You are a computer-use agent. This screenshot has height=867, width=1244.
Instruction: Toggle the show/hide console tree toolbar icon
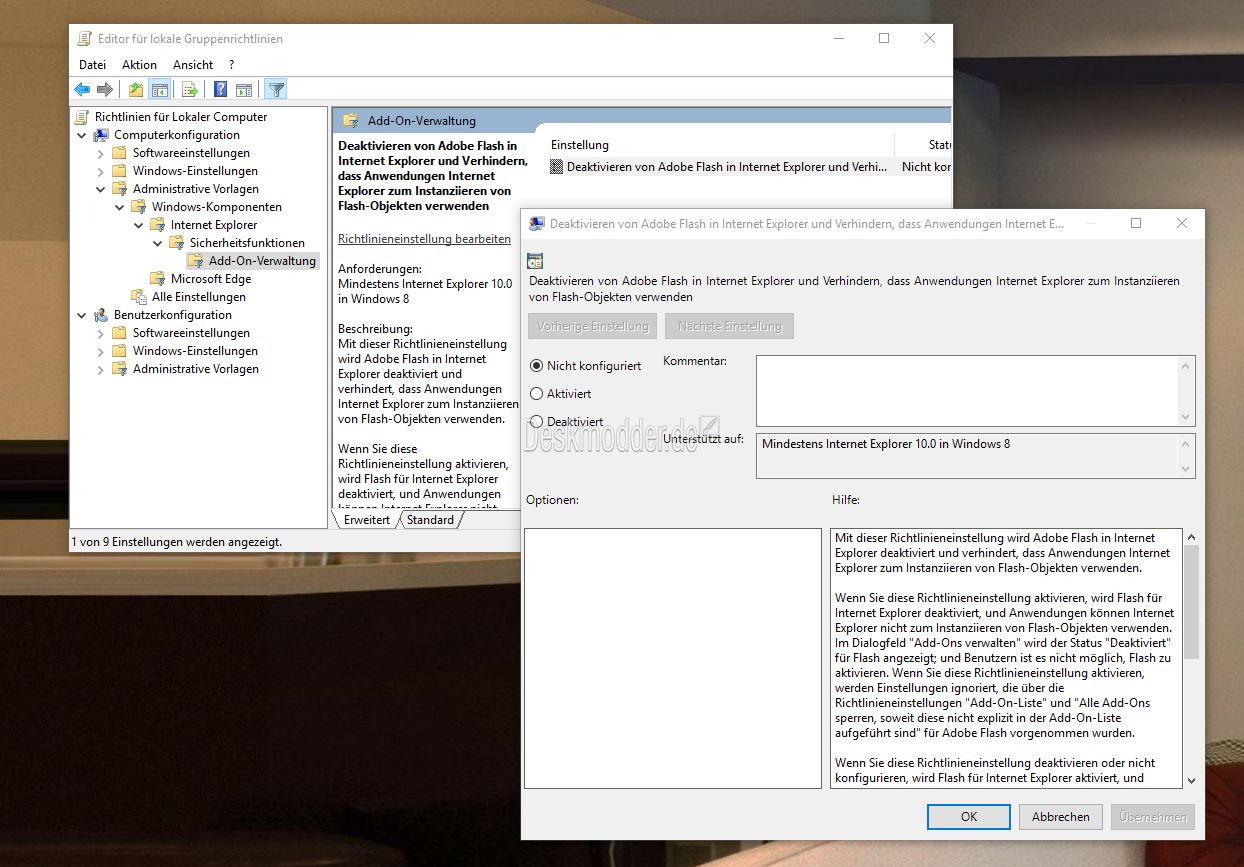point(159,90)
